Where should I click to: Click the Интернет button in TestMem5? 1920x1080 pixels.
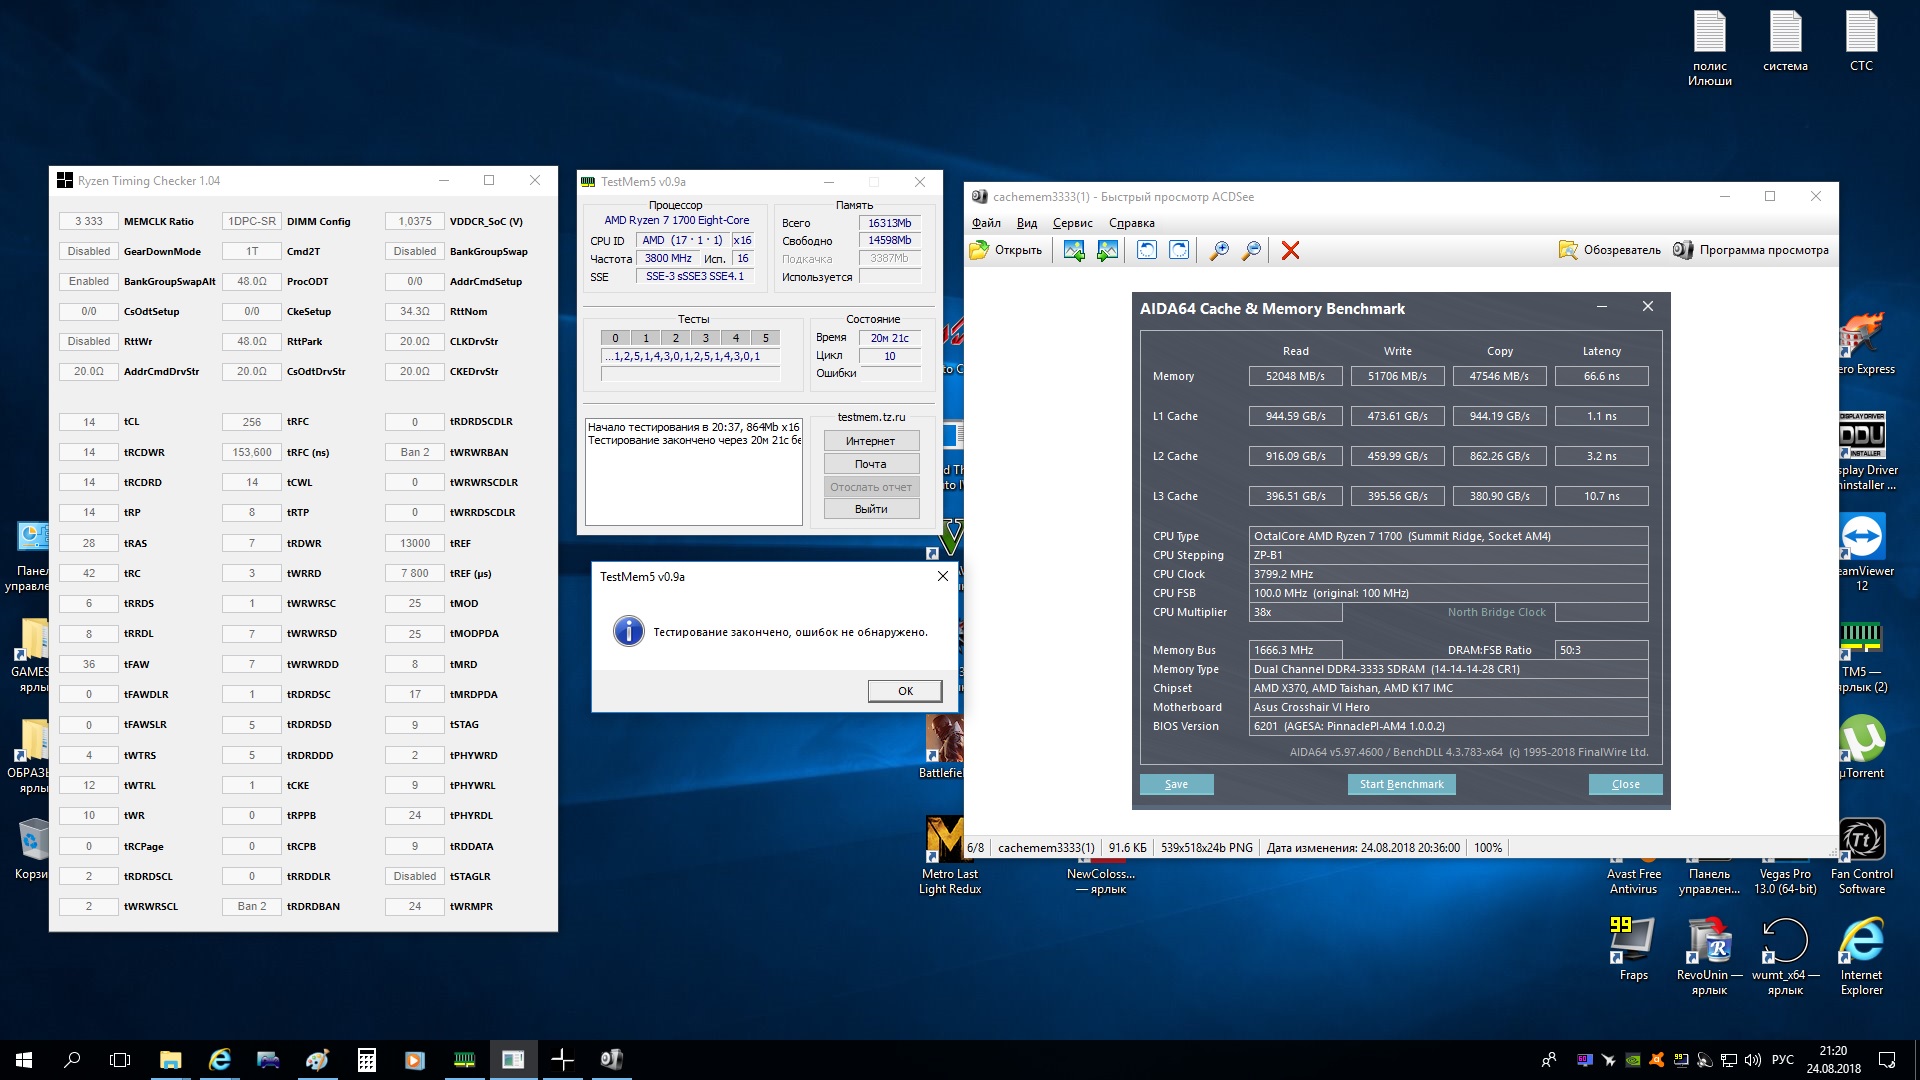coord(870,441)
